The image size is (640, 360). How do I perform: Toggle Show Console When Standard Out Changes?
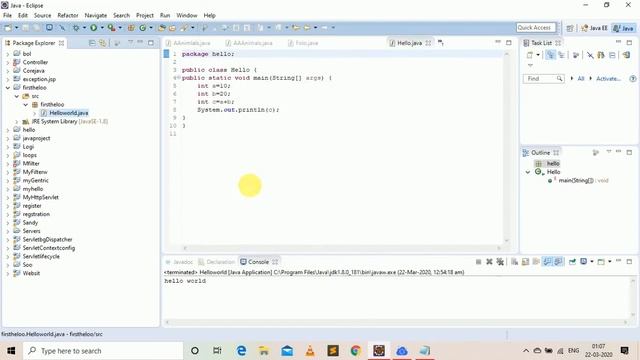(x=547, y=262)
